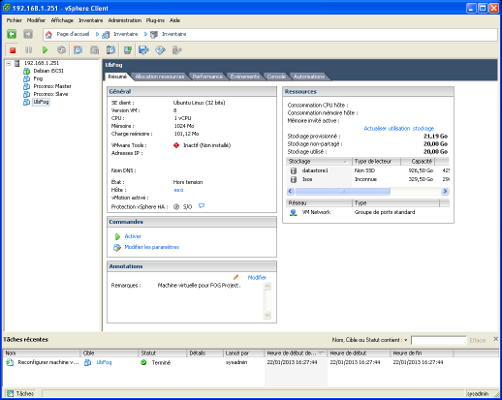Image resolution: width=502 pixels, height=400 pixels.
Task: Click the task icon beside Reconfigurer machine
Action: coord(10,362)
